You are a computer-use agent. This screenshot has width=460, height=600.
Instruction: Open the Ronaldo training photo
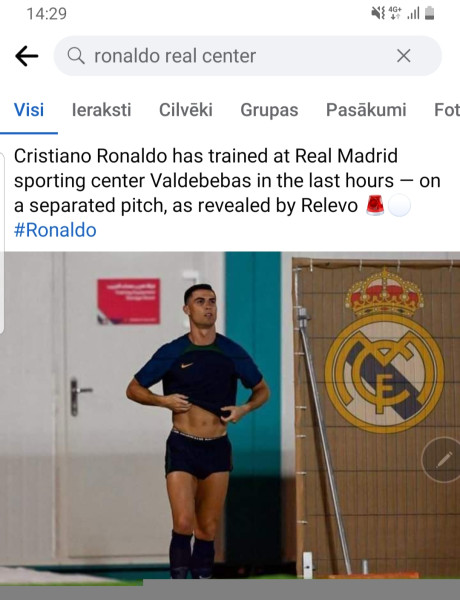point(230,415)
